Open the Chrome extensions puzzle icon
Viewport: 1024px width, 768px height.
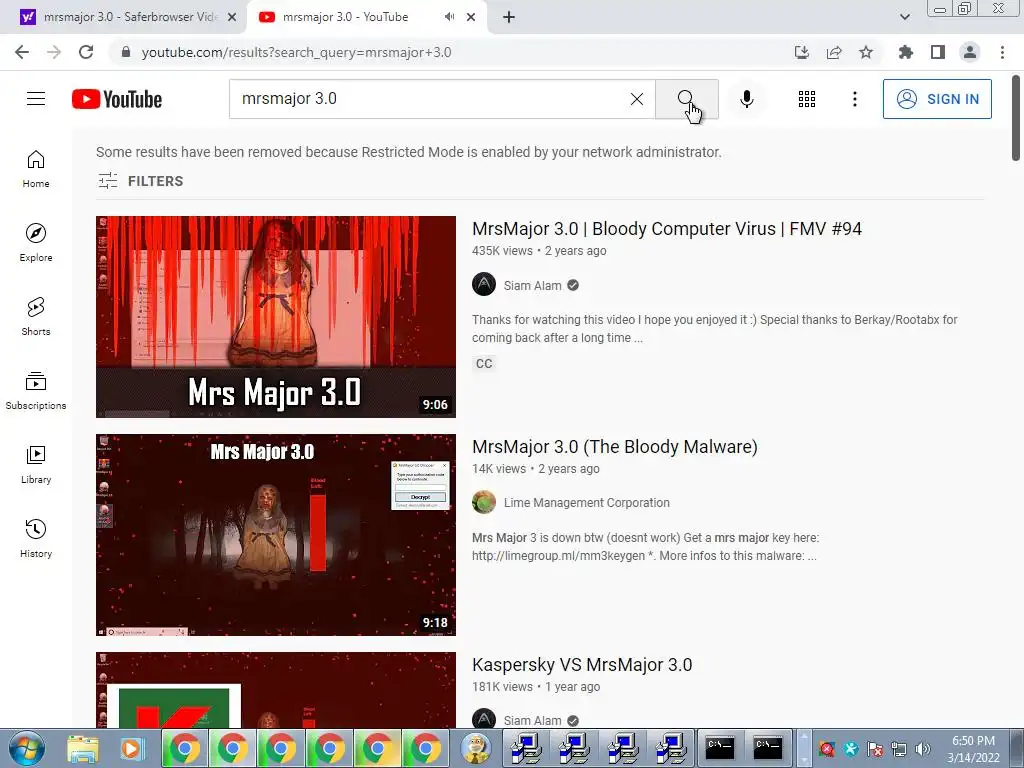(x=905, y=52)
